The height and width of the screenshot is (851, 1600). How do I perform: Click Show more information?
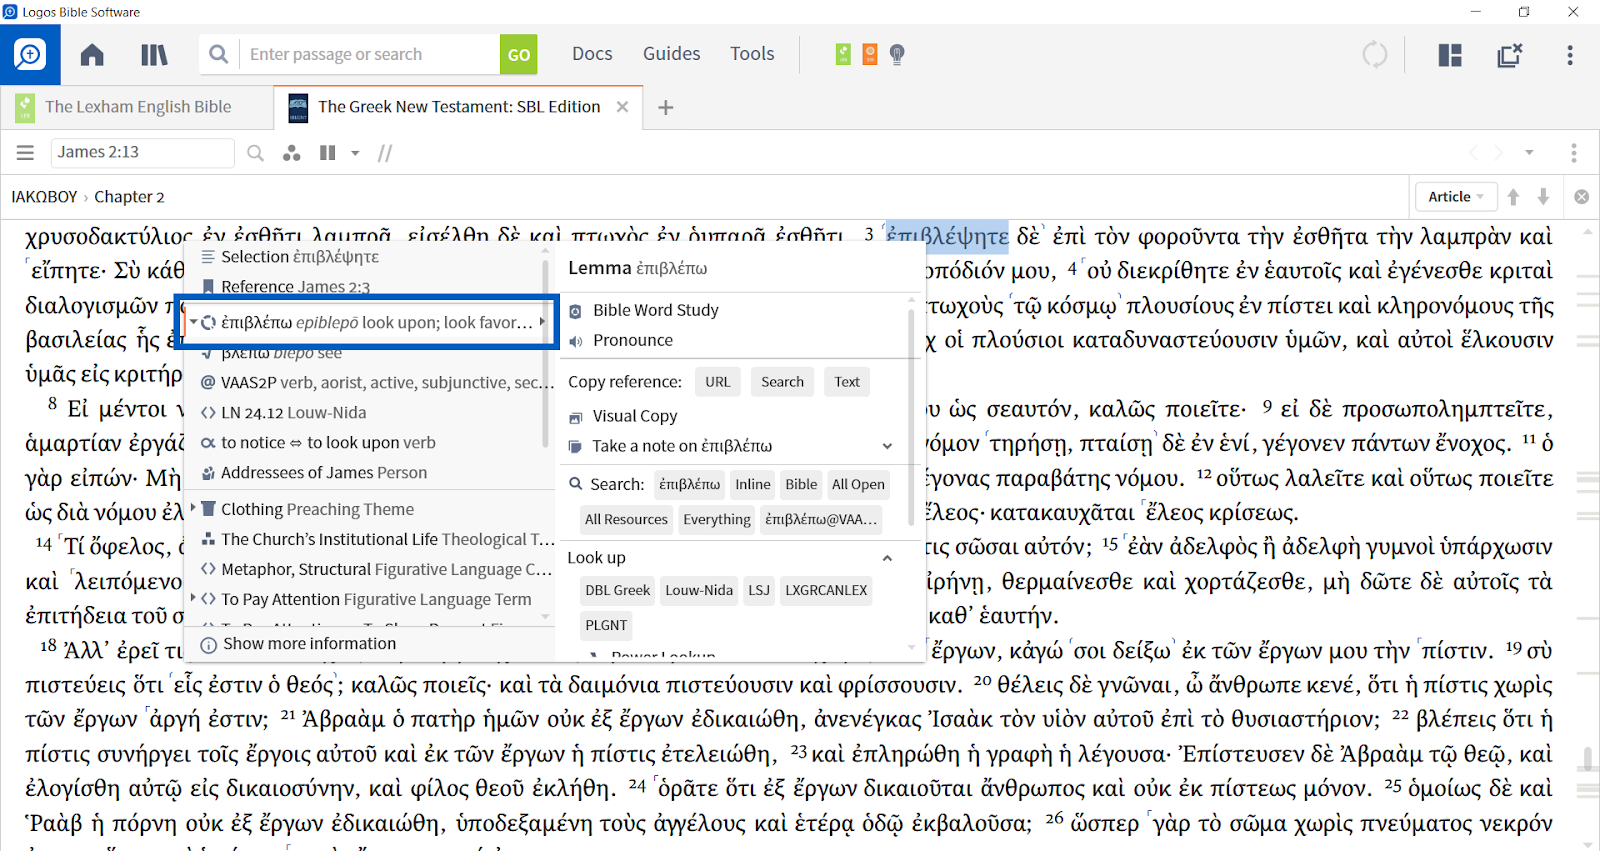[309, 644]
